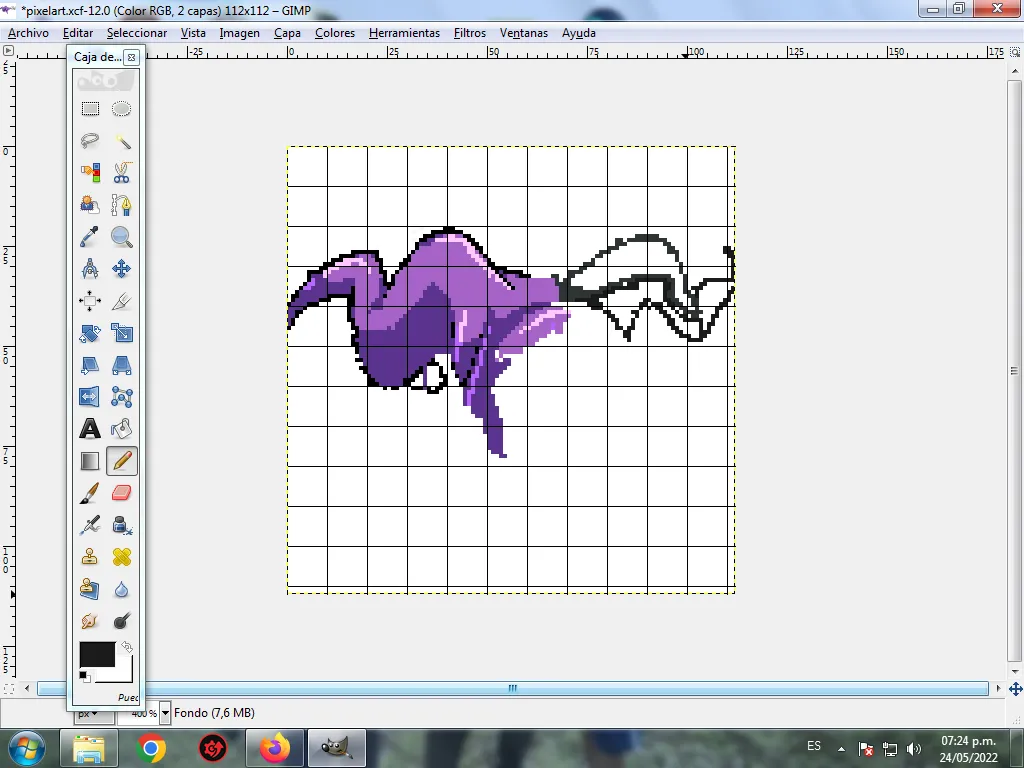Select the Blur/Sharpen droplet tool

click(121, 589)
